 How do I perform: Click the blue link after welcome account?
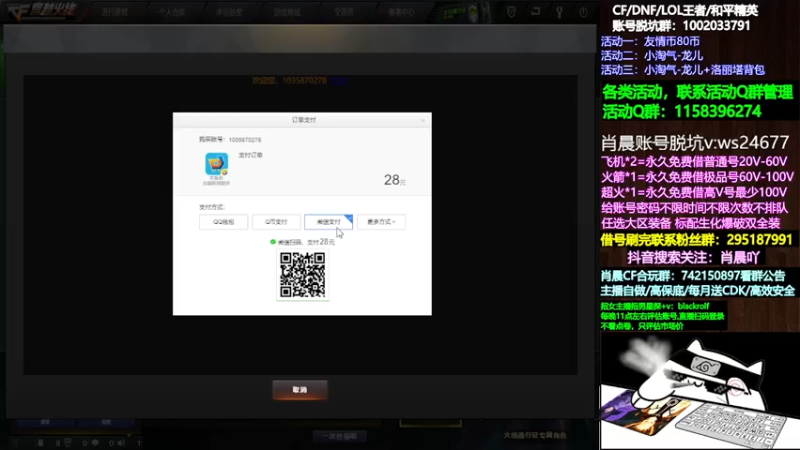pos(338,81)
